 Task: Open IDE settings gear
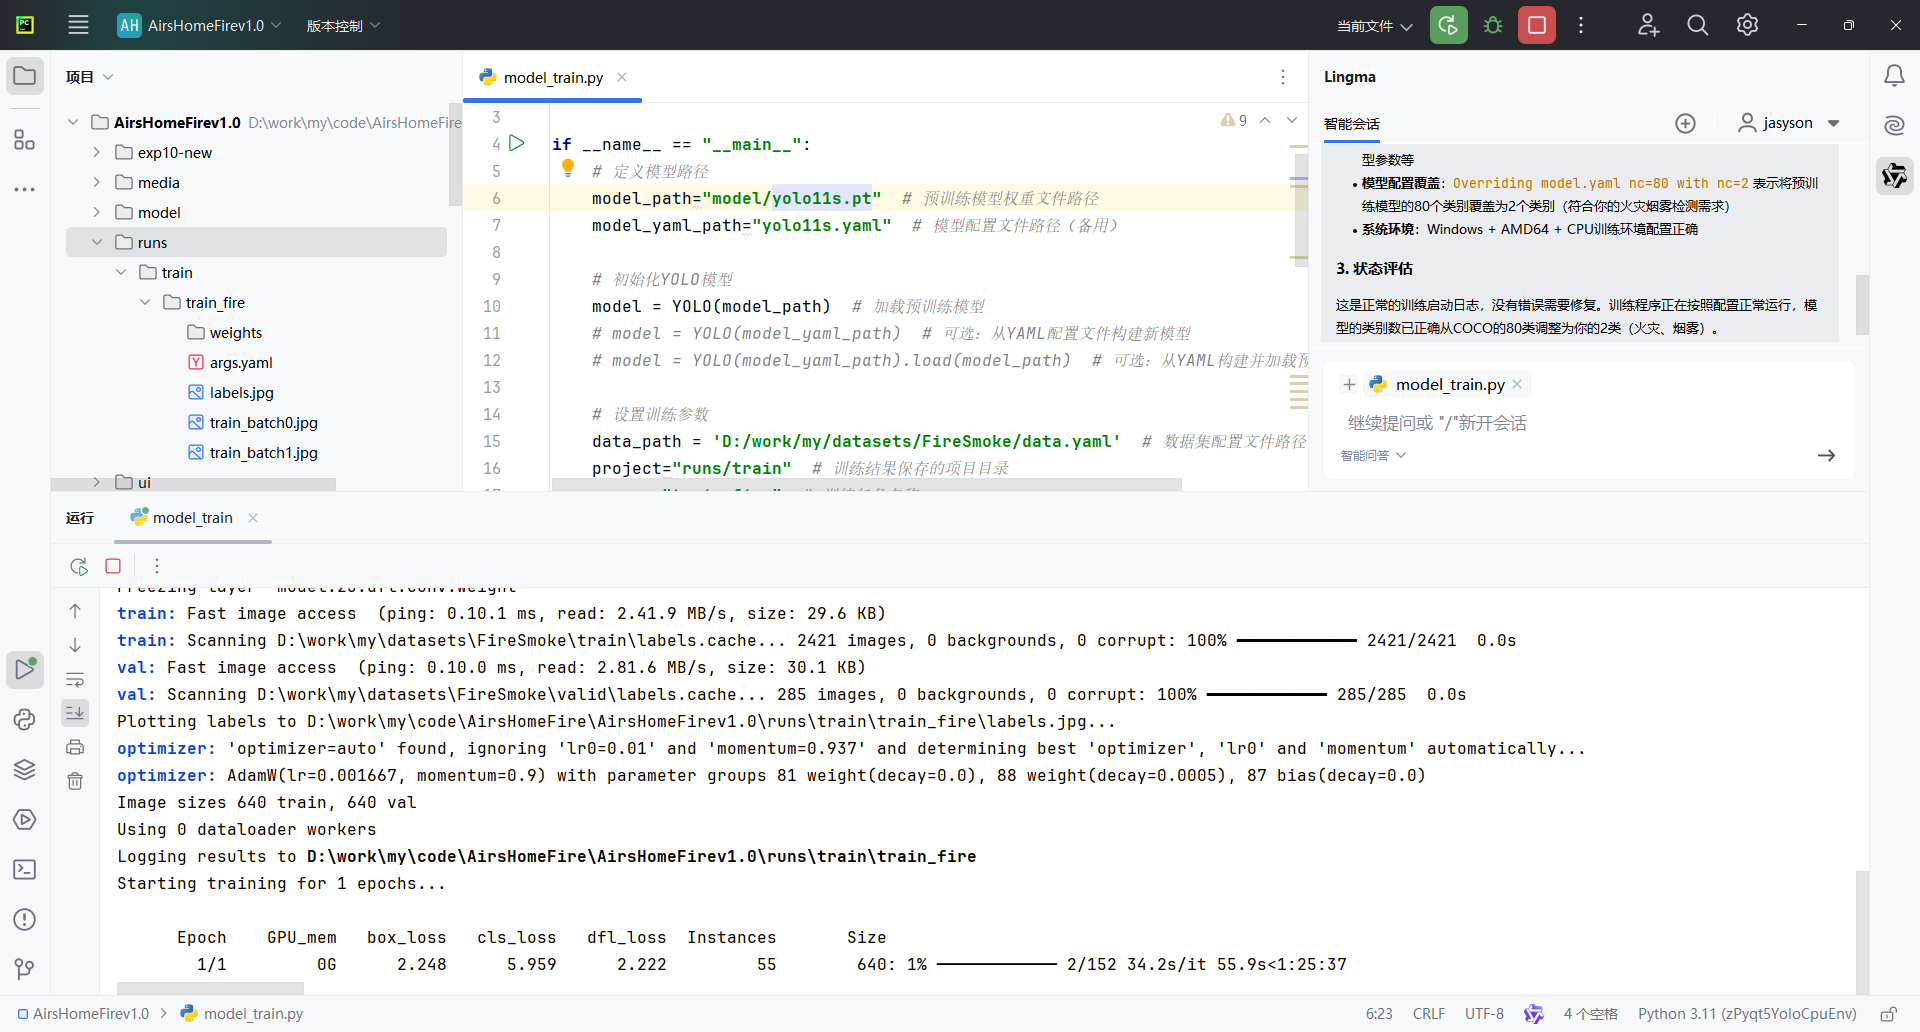click(1747, 25)
